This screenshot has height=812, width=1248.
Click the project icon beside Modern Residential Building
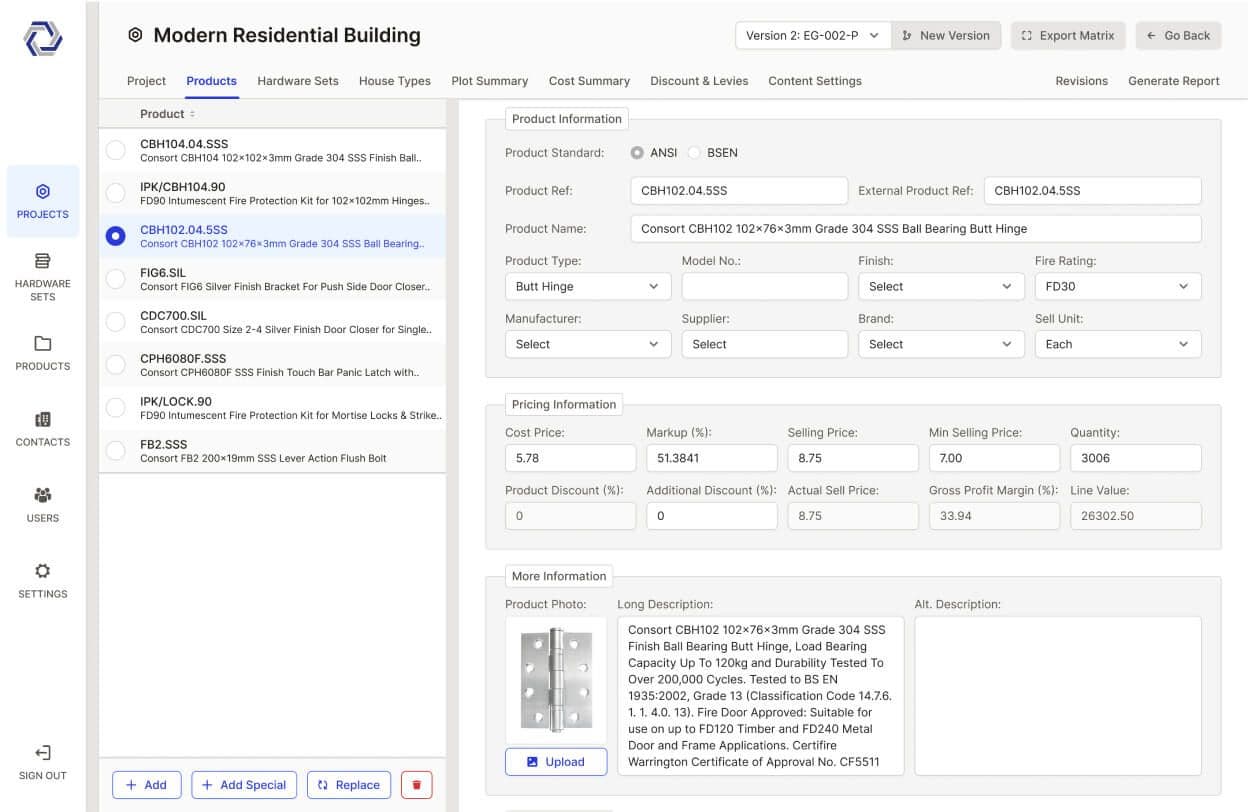pyautogui.click(x=135, y=35)
